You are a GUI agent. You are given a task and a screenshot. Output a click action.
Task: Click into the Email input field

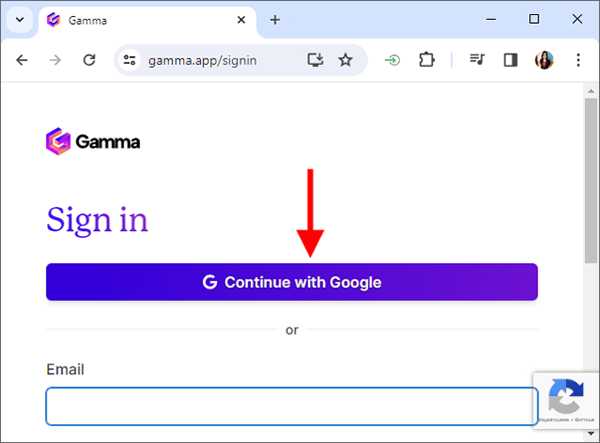(292, 406)
